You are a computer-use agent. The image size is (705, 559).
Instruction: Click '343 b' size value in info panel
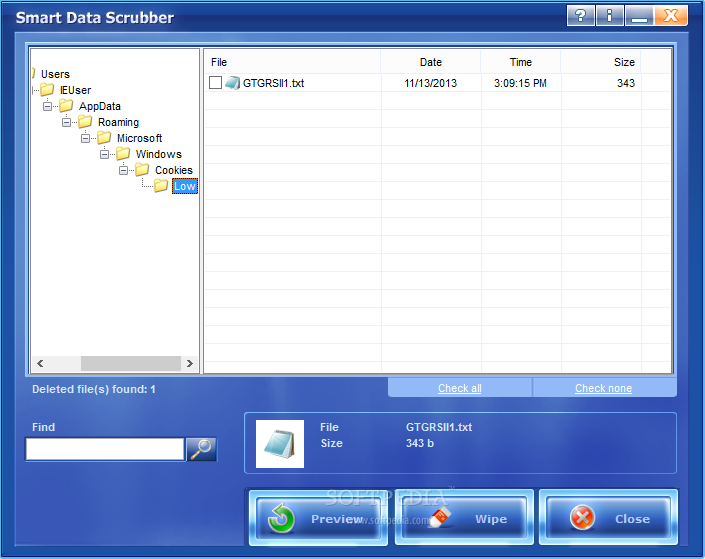click(x=420, y=443)
